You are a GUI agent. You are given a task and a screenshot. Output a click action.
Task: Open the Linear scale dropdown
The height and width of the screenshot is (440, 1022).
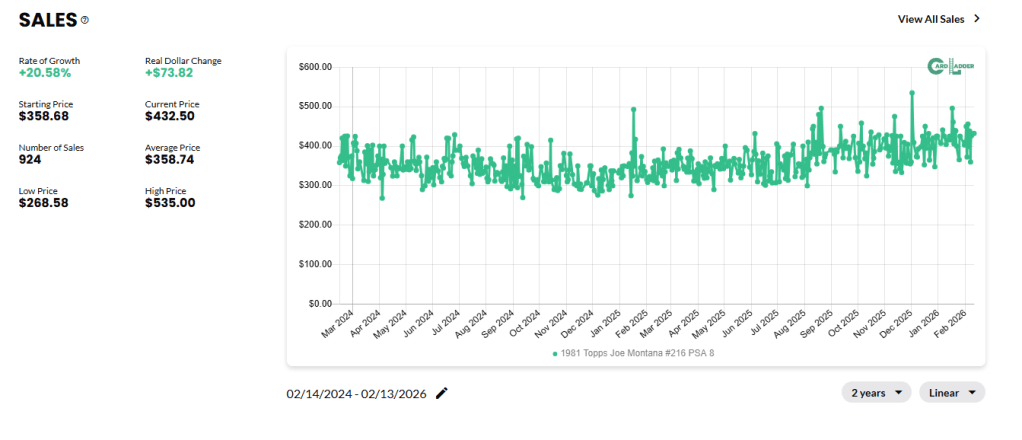pyautogui.click(x=951, y=393)
